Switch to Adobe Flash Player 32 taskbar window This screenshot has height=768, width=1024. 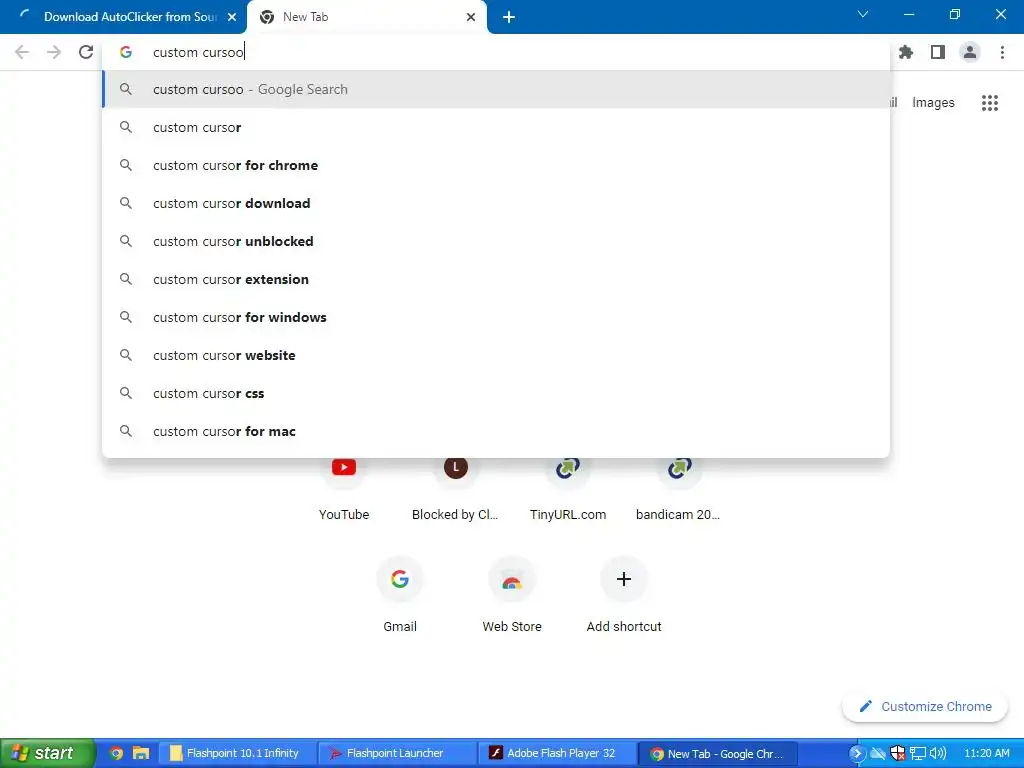[x=556, y=753]
